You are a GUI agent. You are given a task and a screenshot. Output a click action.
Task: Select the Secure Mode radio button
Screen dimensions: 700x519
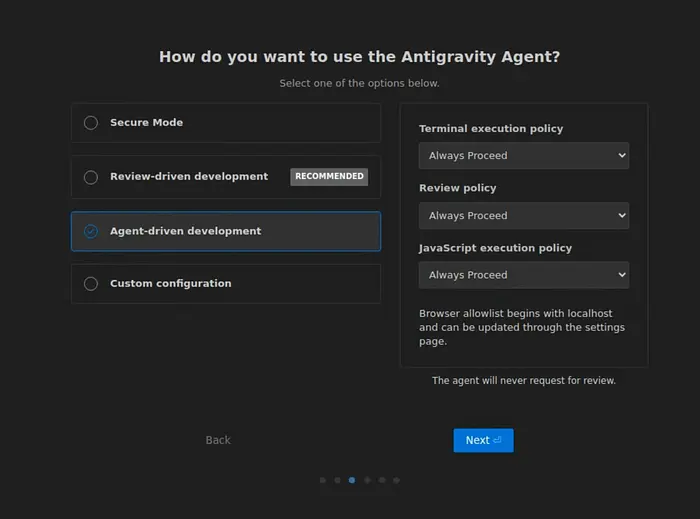coord(91,123)
